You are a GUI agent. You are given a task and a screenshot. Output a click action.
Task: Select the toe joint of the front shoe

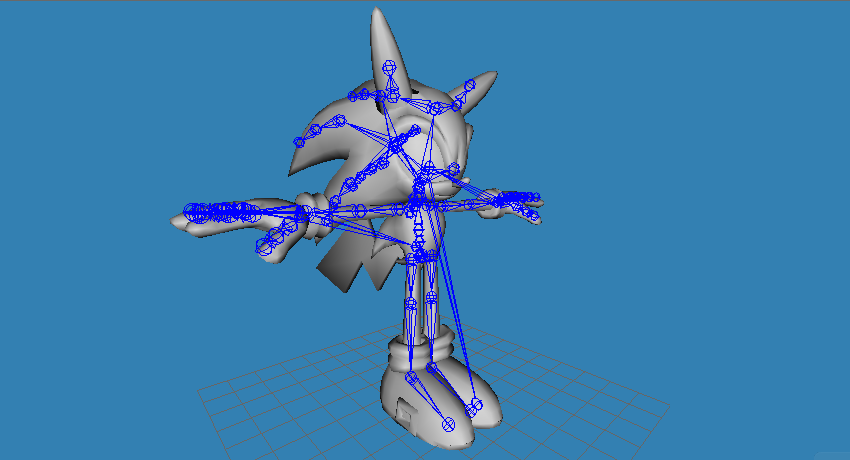[x=448, y=425]
